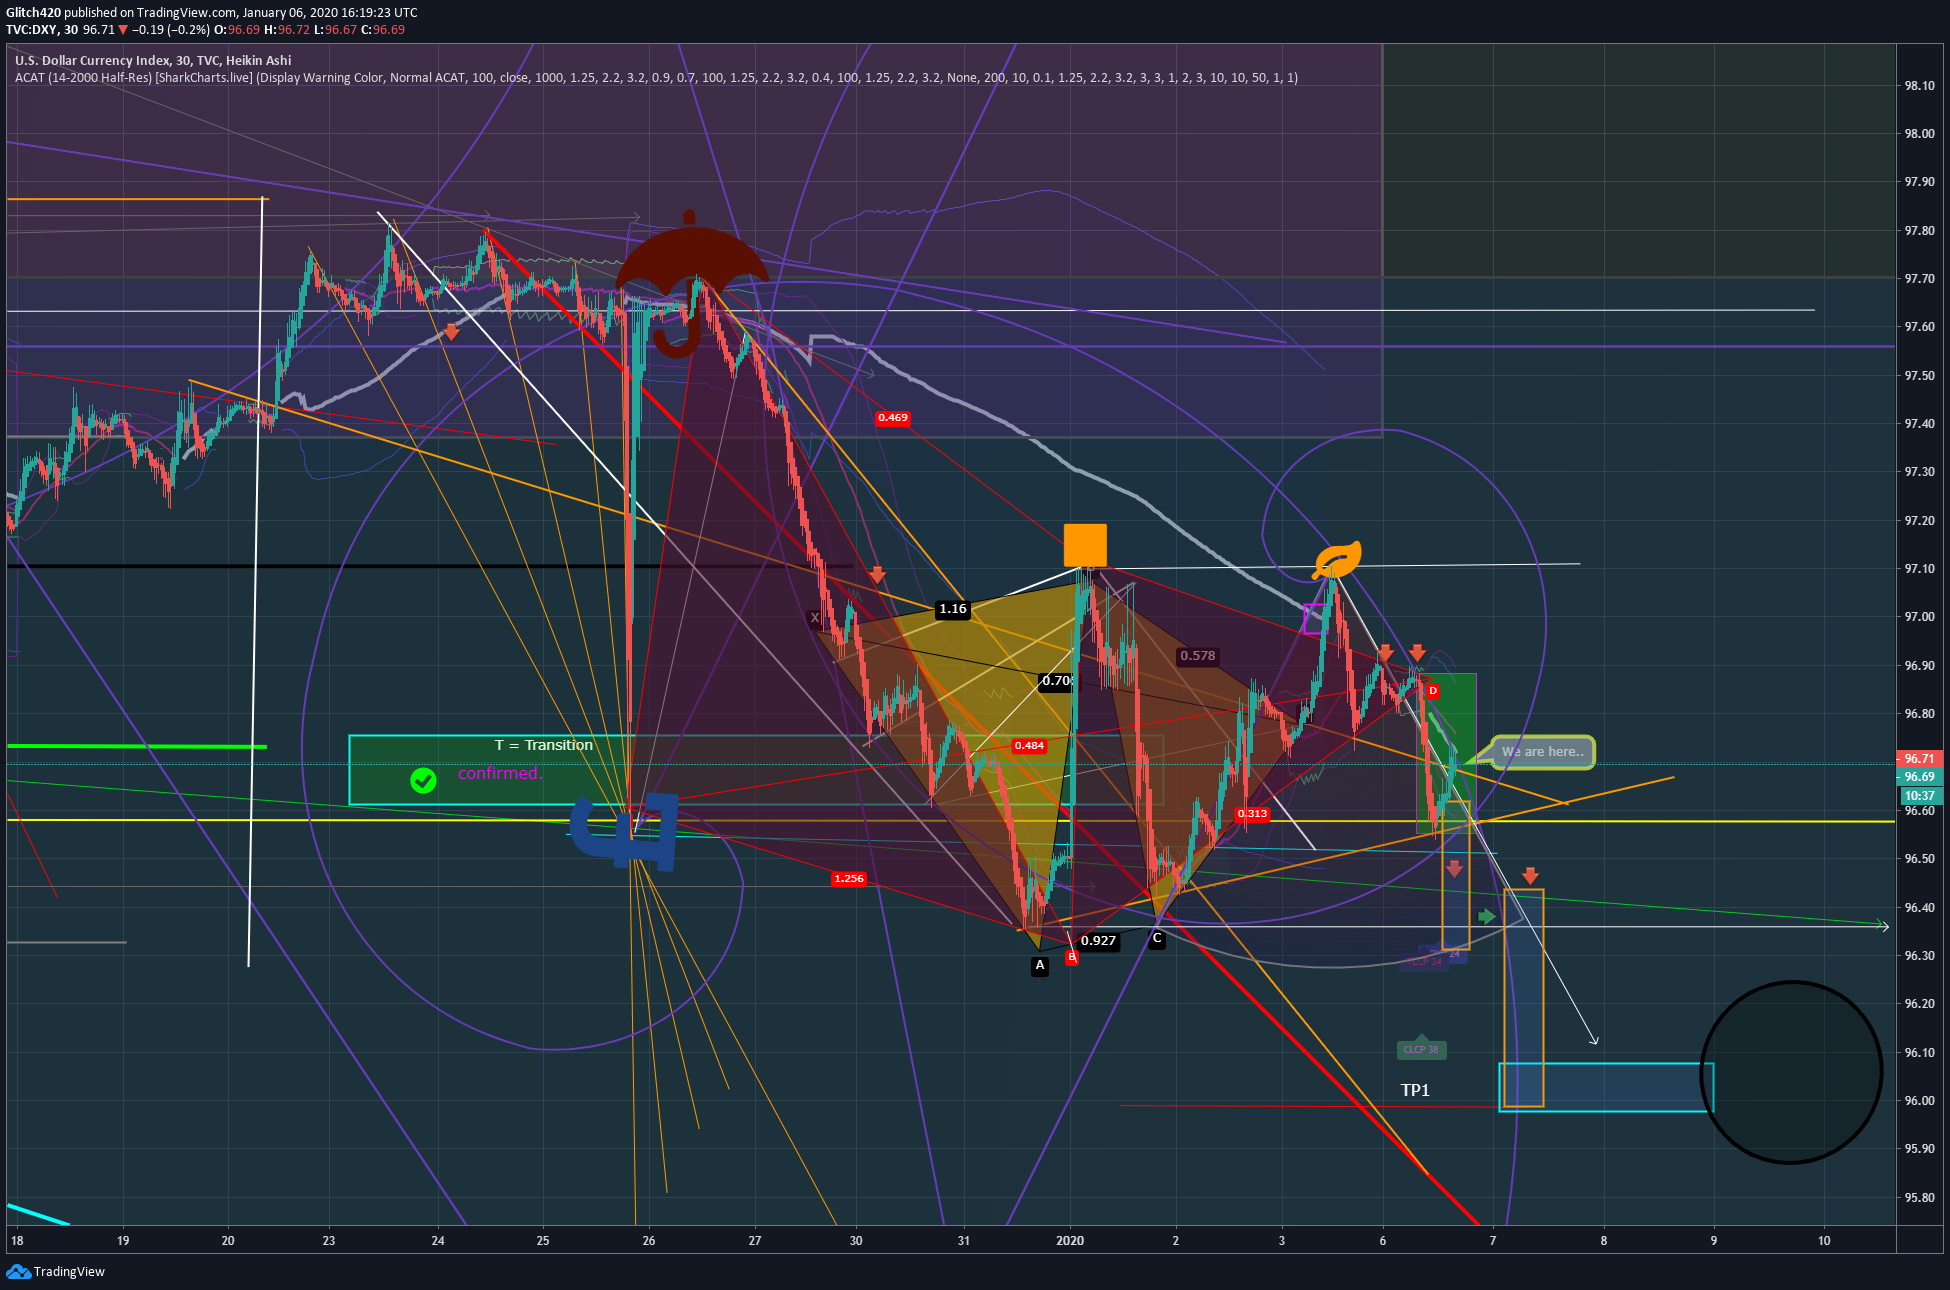Screen dimensions: 1950x1290
Task: Click the 0.313 ratio label
Action: click(1252, 814)
